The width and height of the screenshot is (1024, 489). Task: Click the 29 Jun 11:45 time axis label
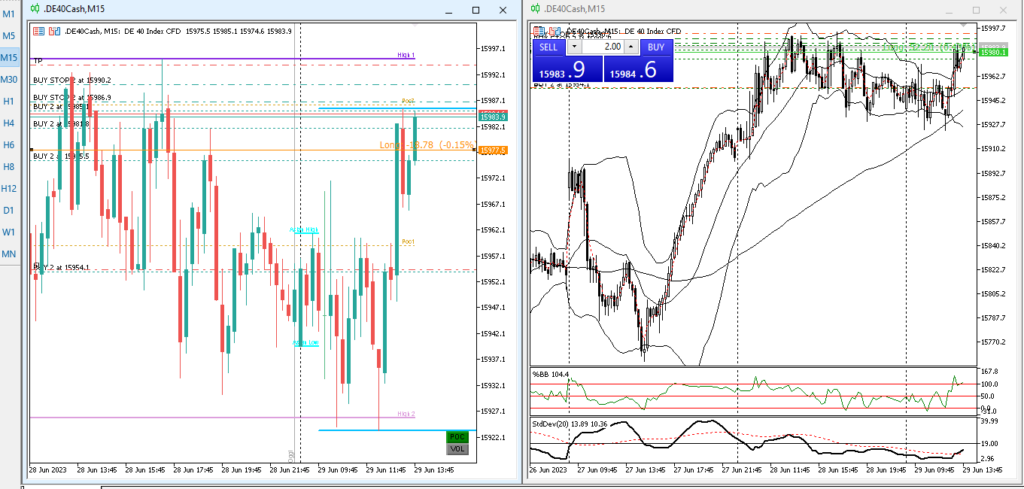click(386, 469)
